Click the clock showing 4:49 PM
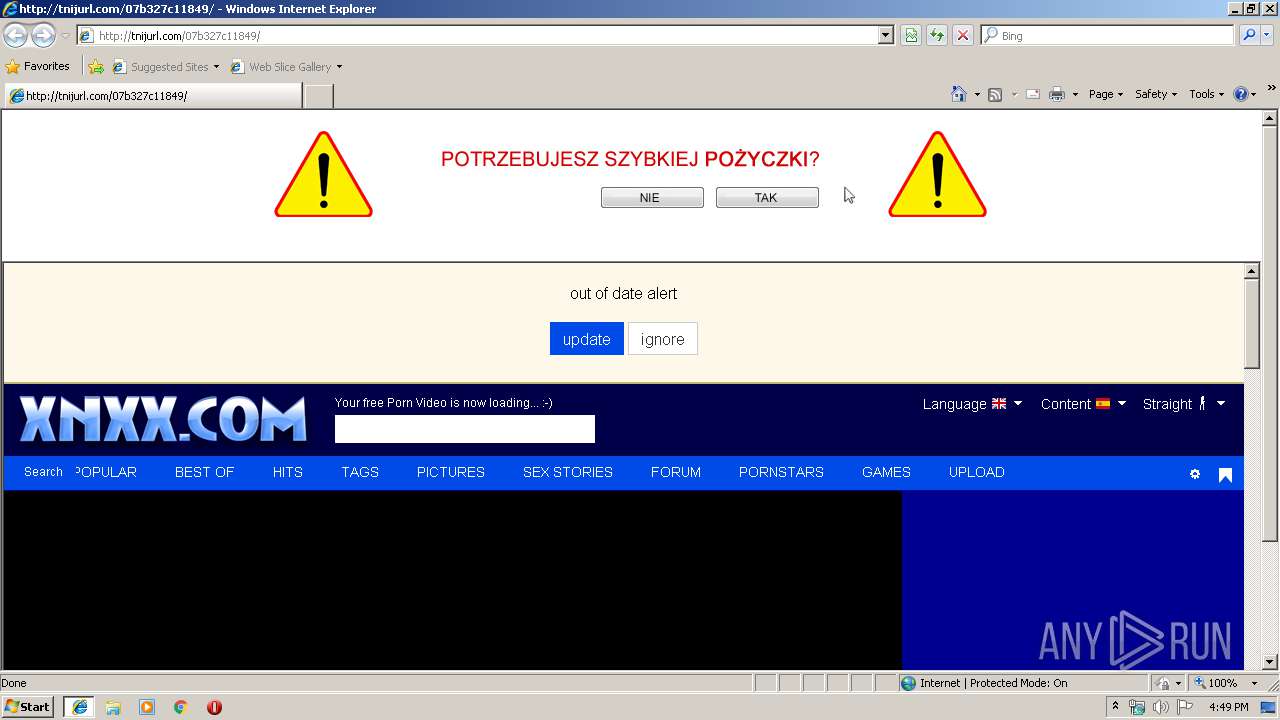Image resolution: width=1280 pixels, height=720 pixels. [1229, 707]
